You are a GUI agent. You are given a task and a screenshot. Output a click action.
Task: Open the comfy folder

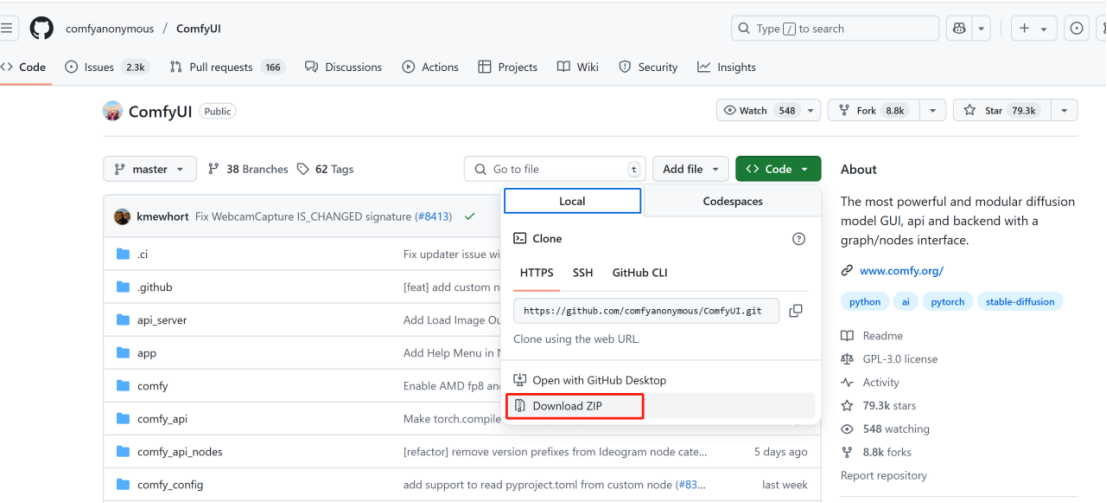click(x=152, y=386)
